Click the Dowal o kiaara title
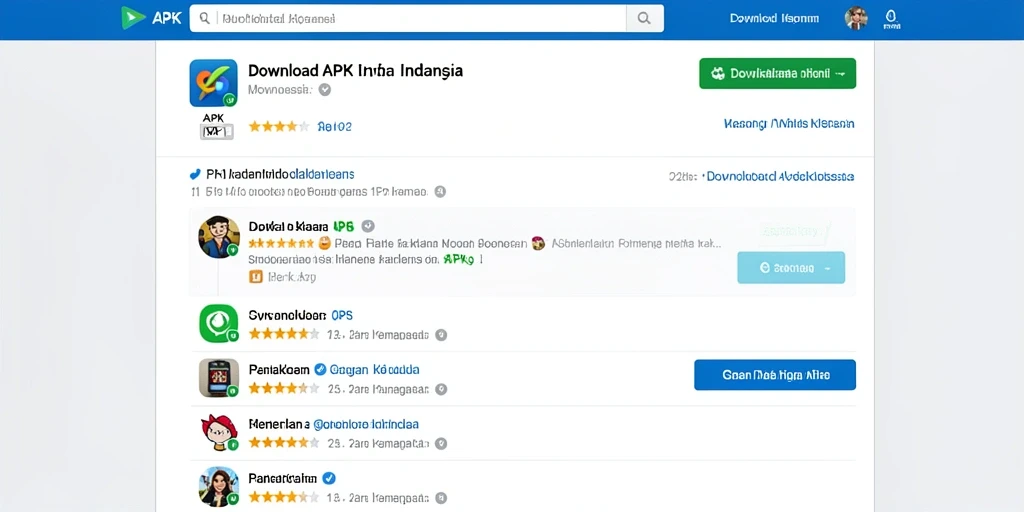Image resolution: width=1024 pixels, height=512 pixels. click(288, 226)
